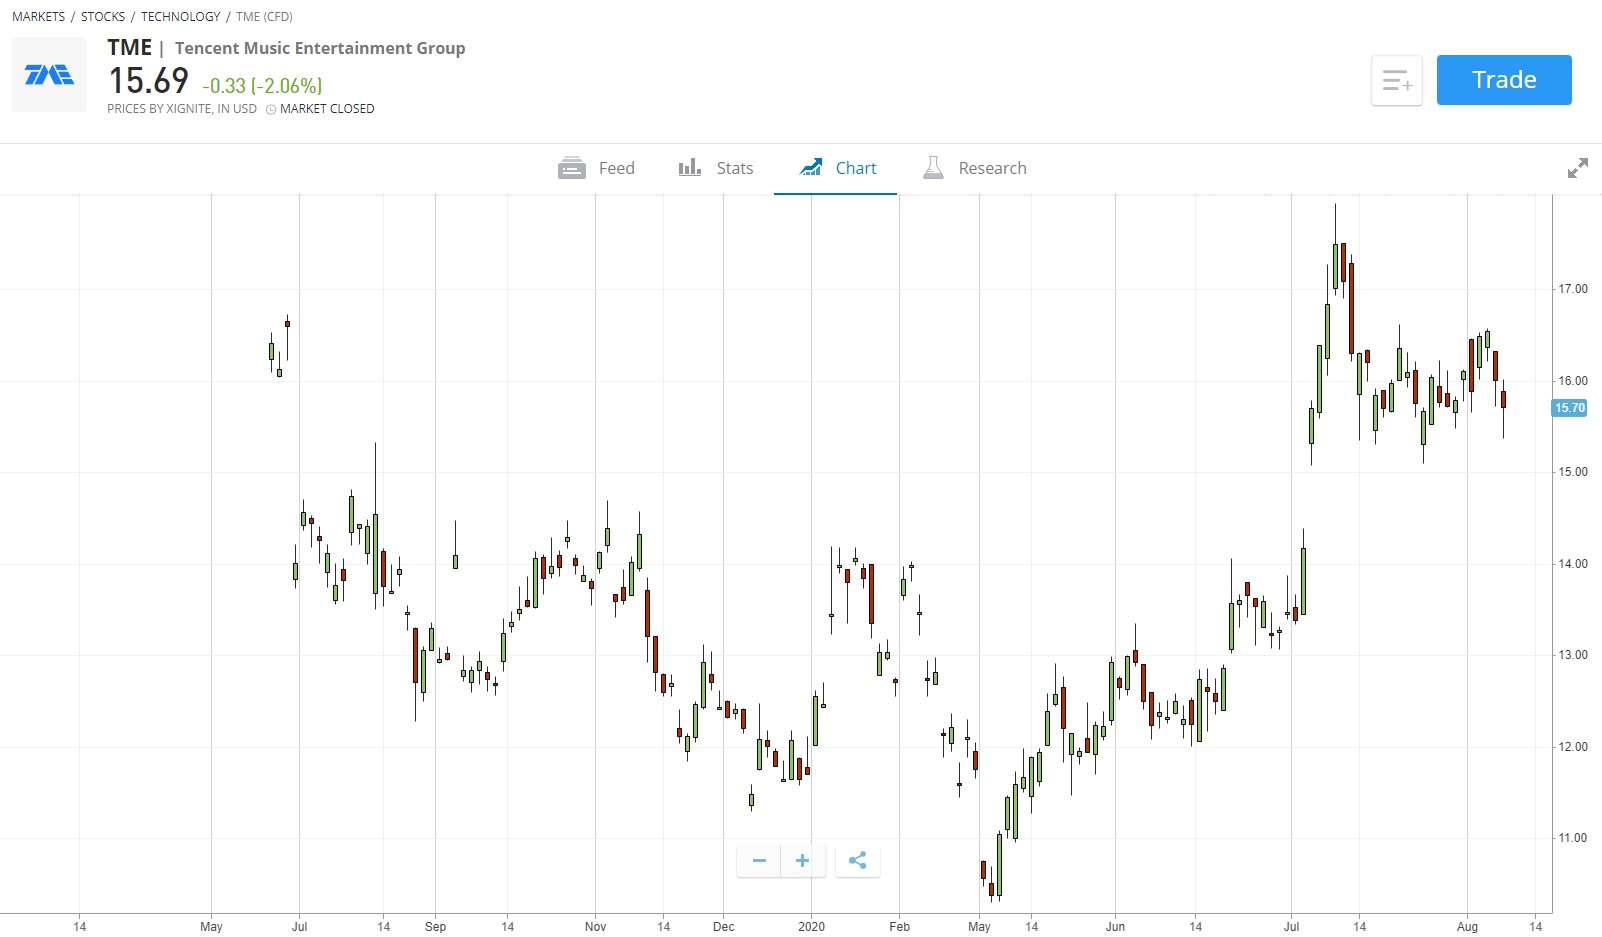
Task: Open the Research tab
Action: click(975, 168)
